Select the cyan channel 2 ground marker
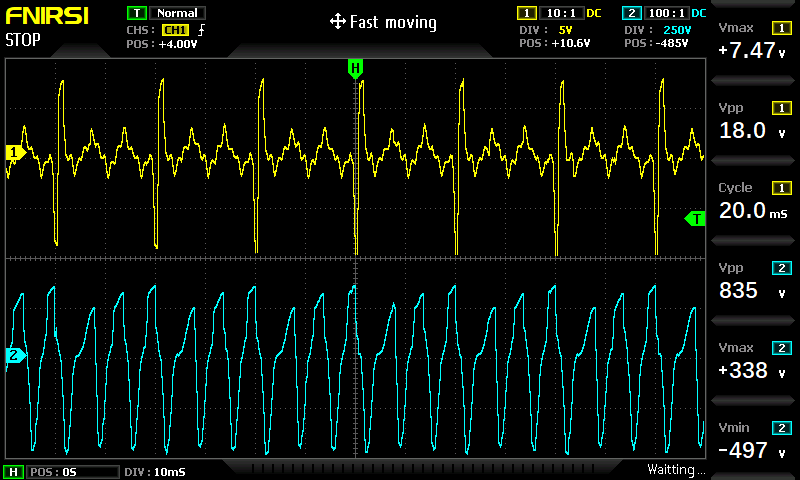The height and width of the screenshot is (480, 800). [14, 355]
